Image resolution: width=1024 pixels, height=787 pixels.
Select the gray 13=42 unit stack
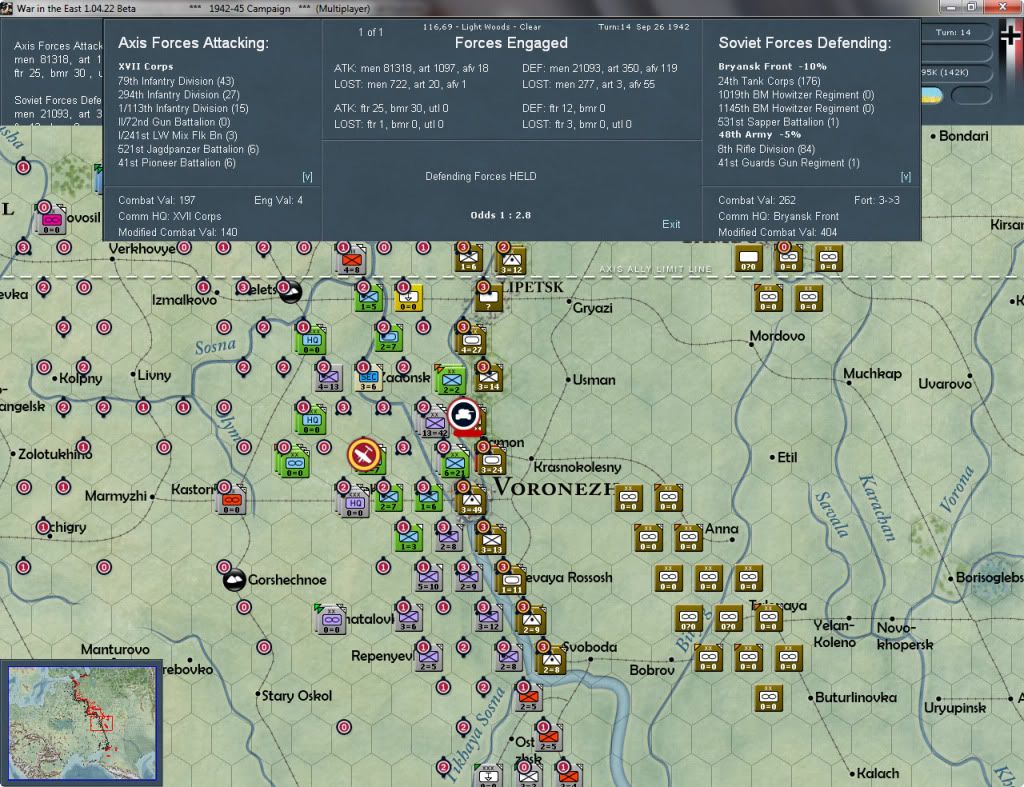434,423
